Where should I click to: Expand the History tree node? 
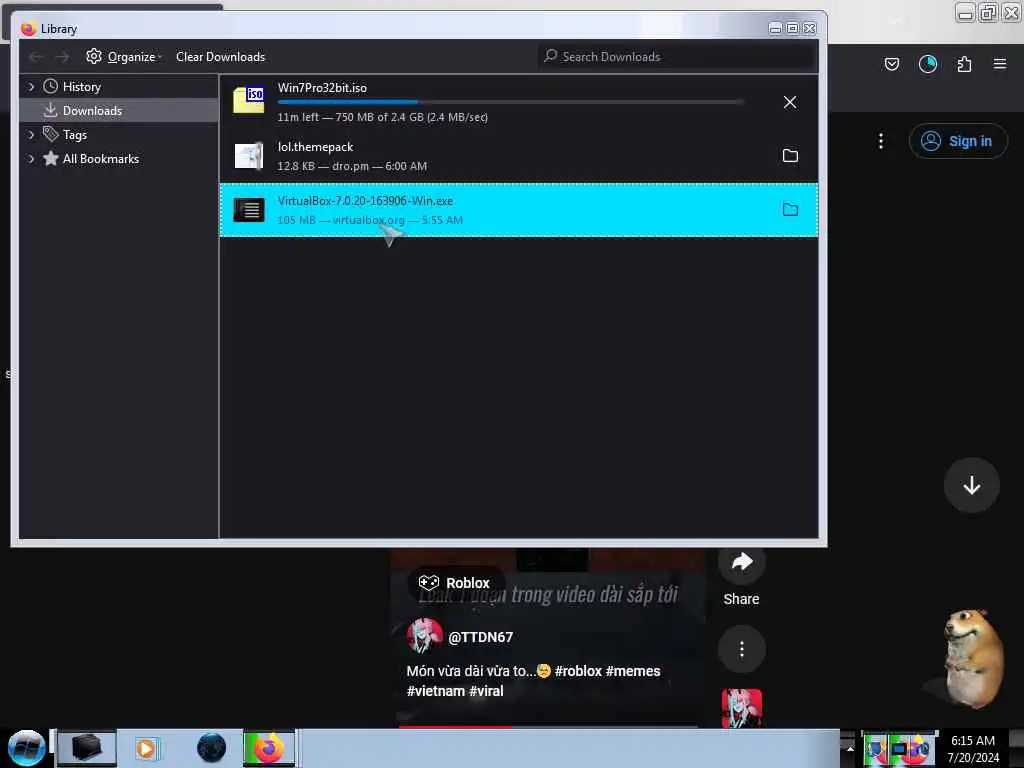31,87
